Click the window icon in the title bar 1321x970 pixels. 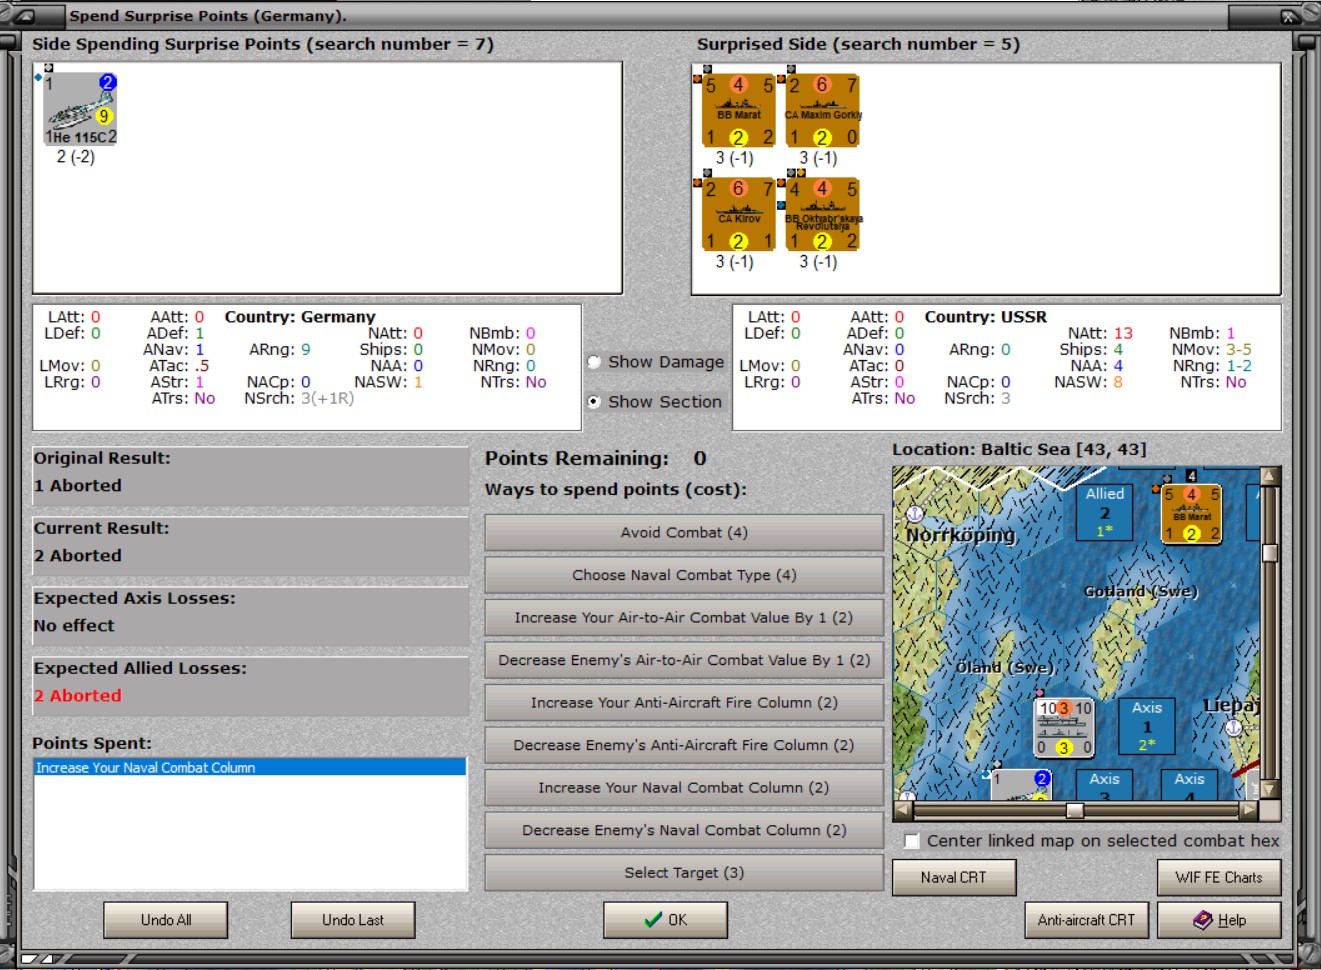(x=24, y=16)
